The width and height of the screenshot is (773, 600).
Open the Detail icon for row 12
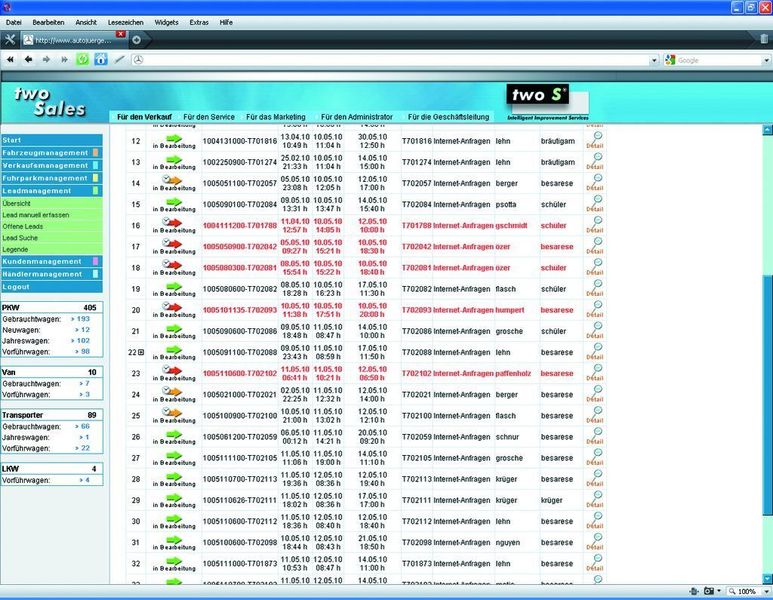pos(595,141)
